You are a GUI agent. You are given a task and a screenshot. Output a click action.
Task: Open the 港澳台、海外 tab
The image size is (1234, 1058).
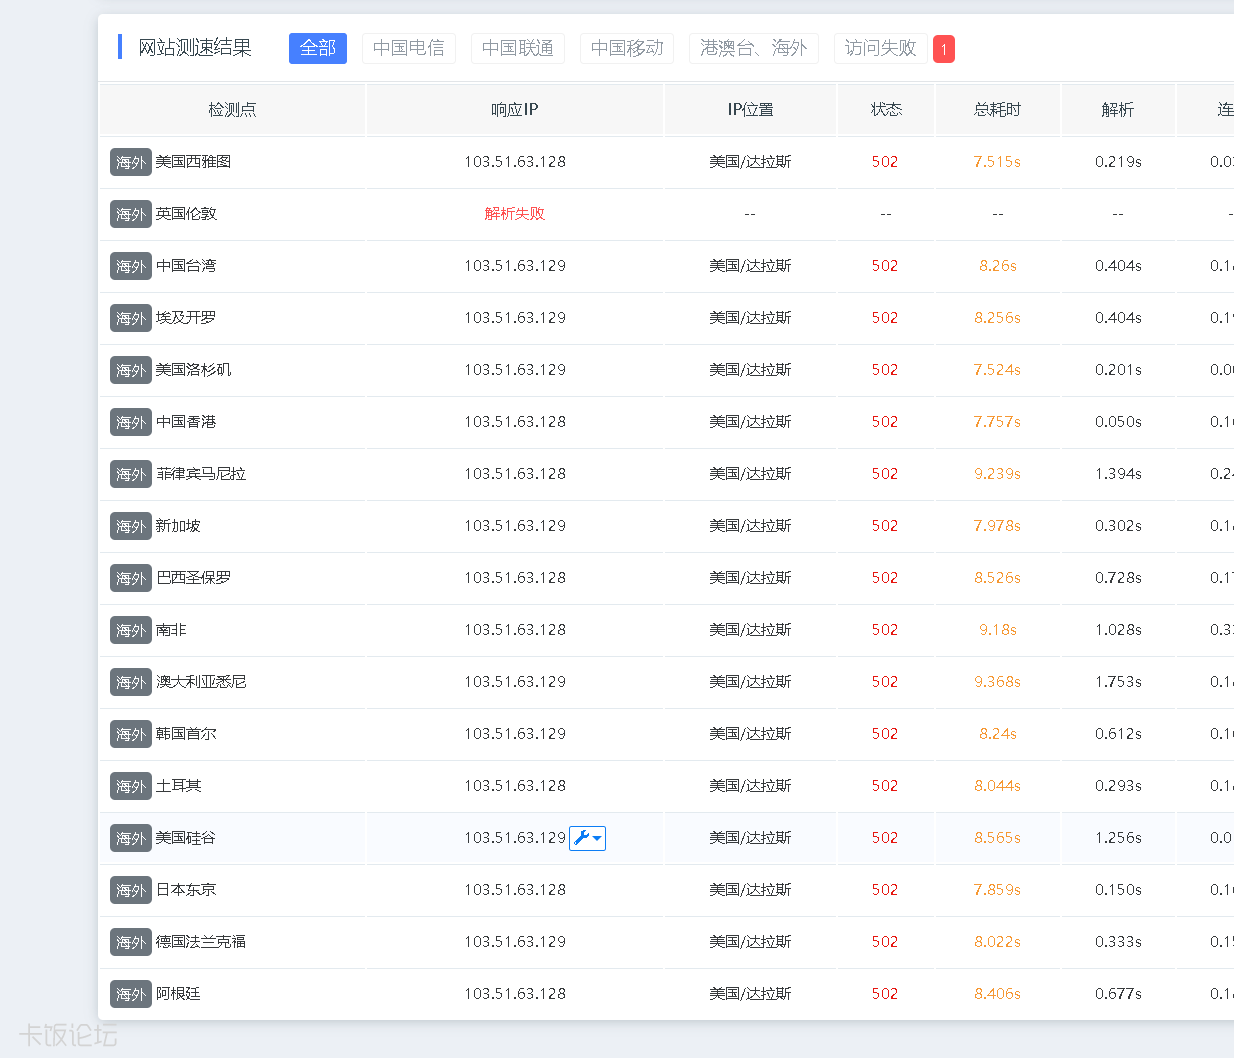point(754,48)
